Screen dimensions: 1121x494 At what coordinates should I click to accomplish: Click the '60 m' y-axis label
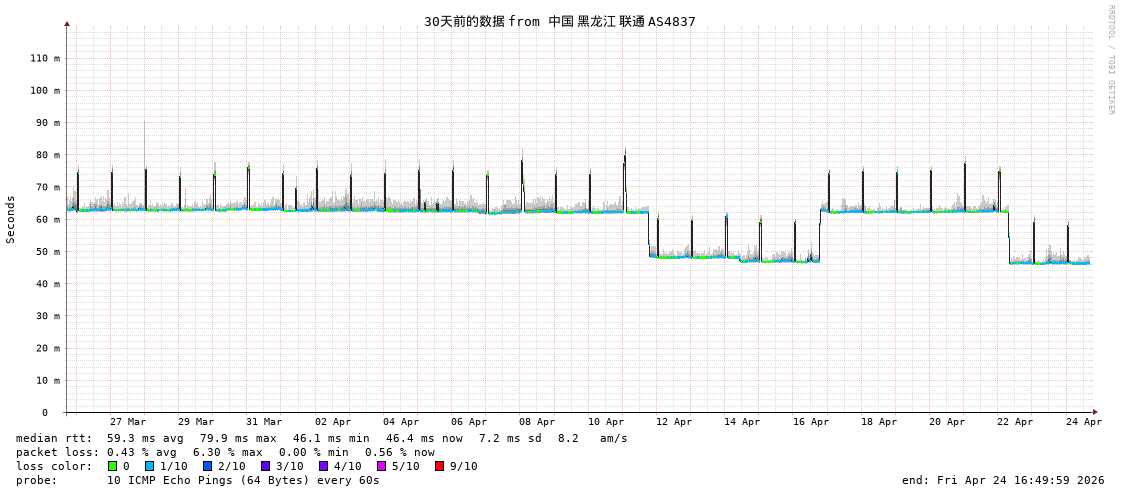point(48,219)
